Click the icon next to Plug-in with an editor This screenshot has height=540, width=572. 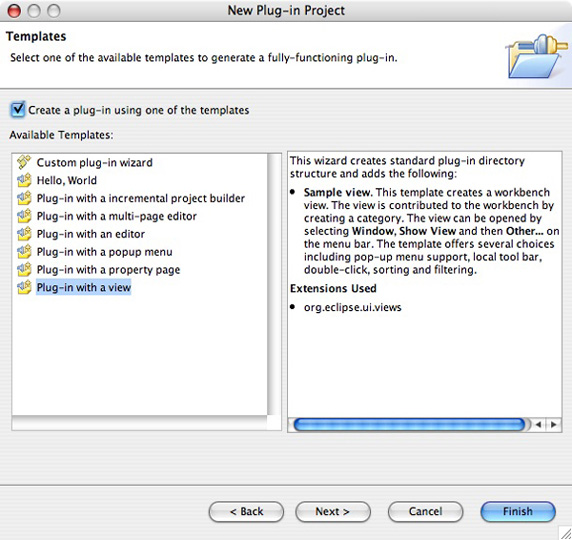24,234
